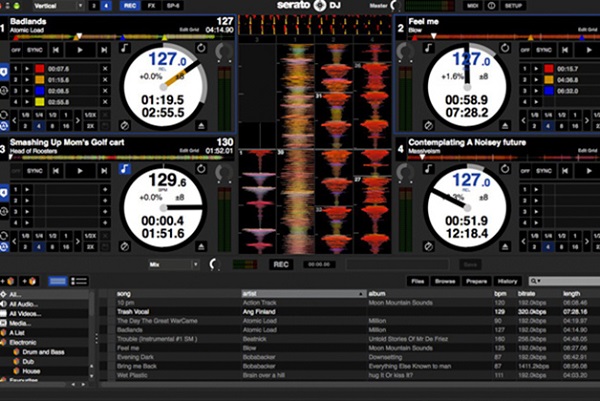Click Edit Grid on deck 1
The width and height of the screenshot is (600, 401).
(189, 30)
